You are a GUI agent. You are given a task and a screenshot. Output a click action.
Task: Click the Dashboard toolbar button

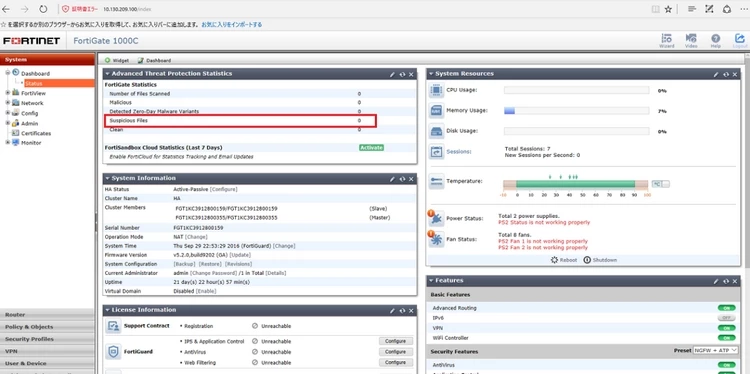[154, 60]
